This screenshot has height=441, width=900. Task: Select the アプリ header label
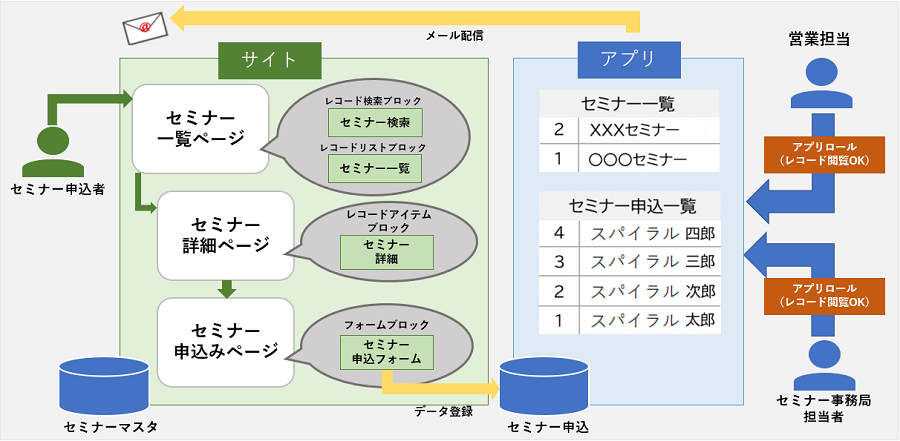(x=629, y=59)
